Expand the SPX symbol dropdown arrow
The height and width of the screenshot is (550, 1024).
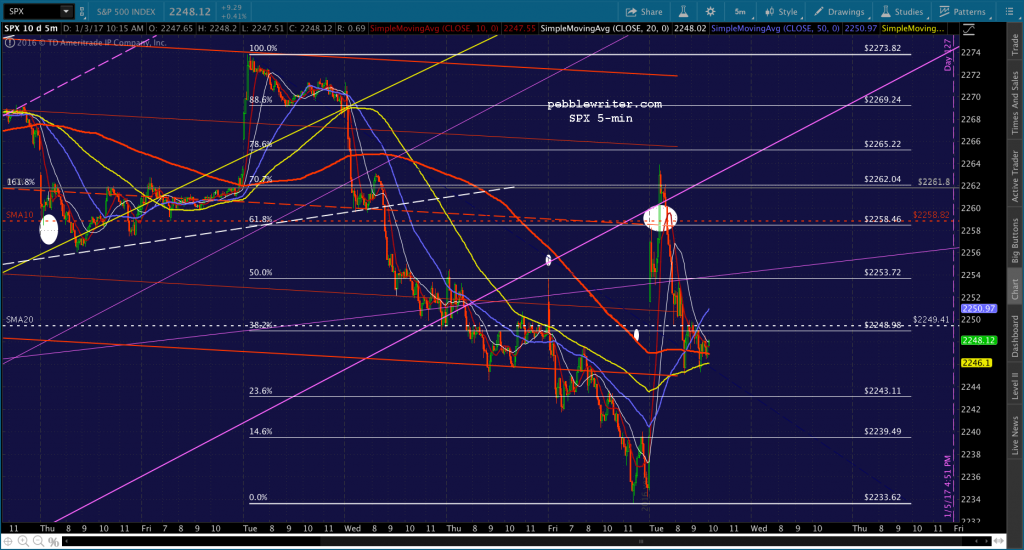tap(66, 11)
